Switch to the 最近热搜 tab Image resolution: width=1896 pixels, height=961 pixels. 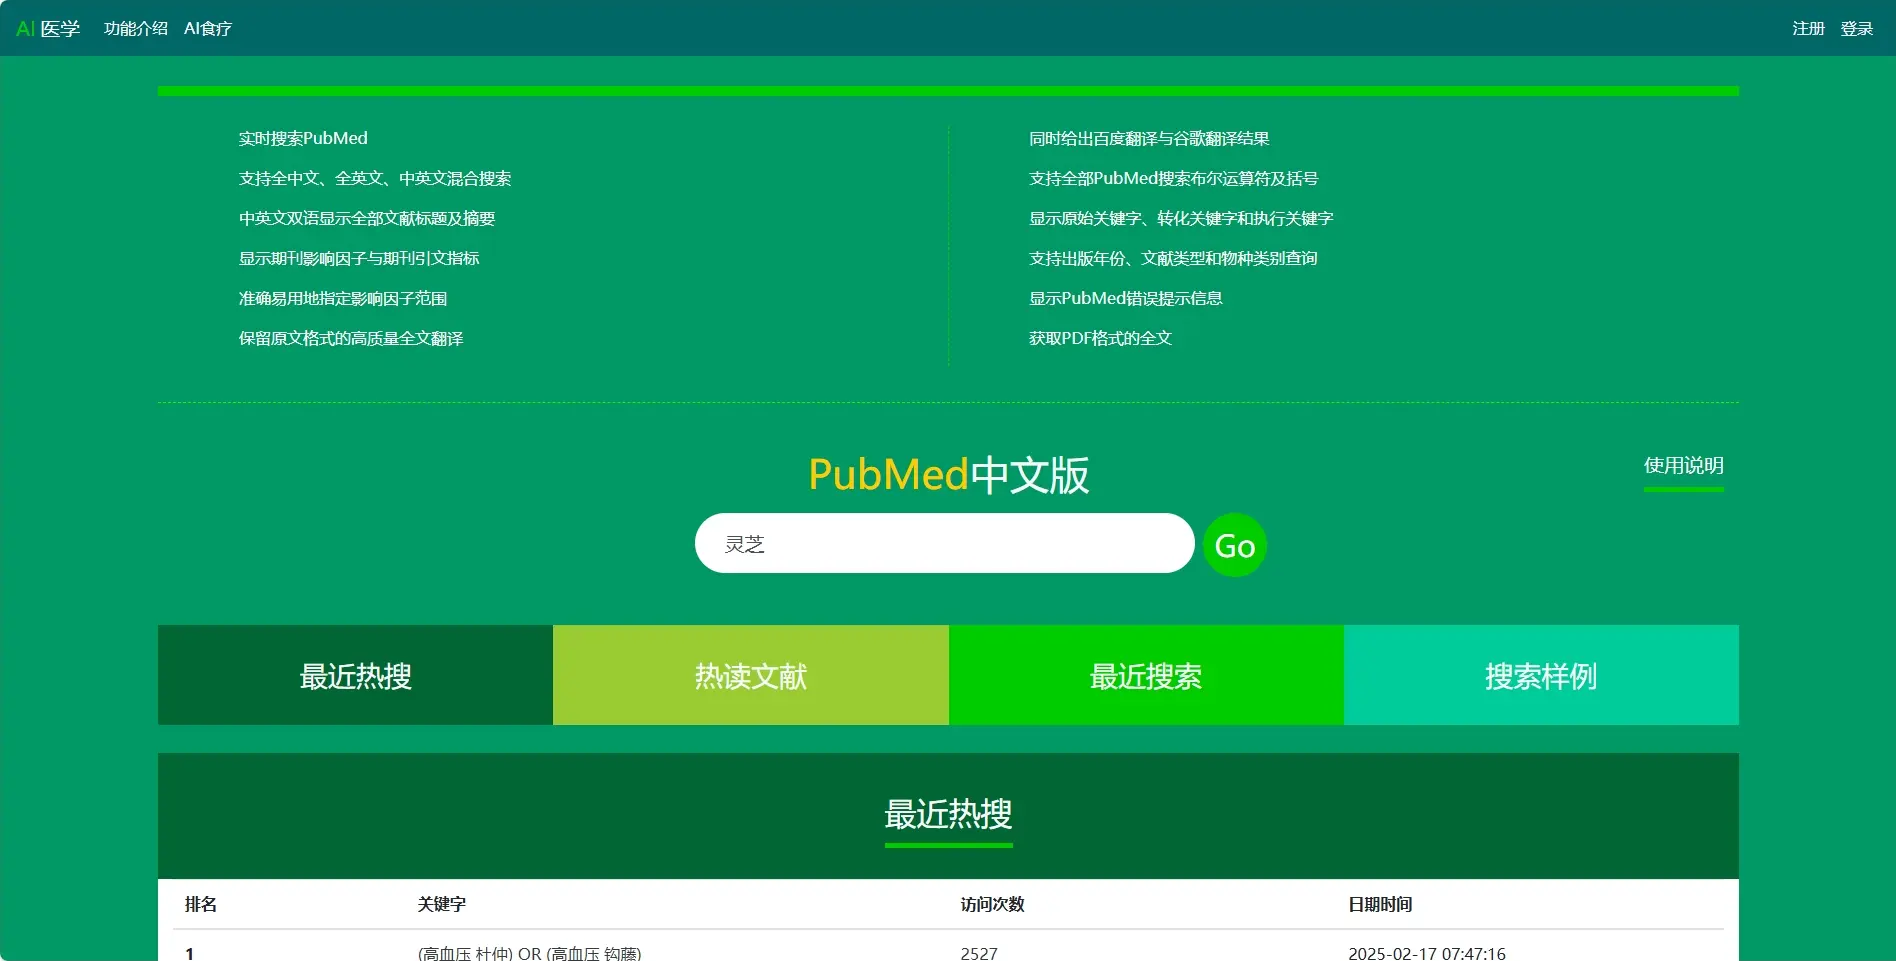355,675
